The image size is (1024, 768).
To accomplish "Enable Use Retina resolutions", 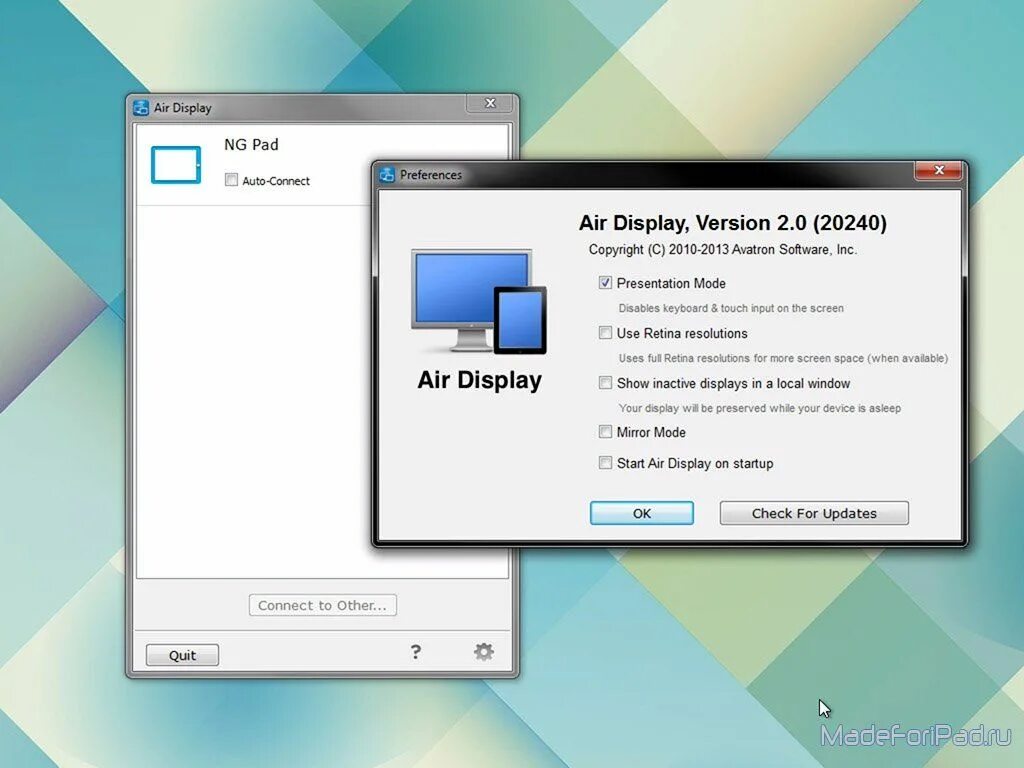I will [x=605, y=333].
